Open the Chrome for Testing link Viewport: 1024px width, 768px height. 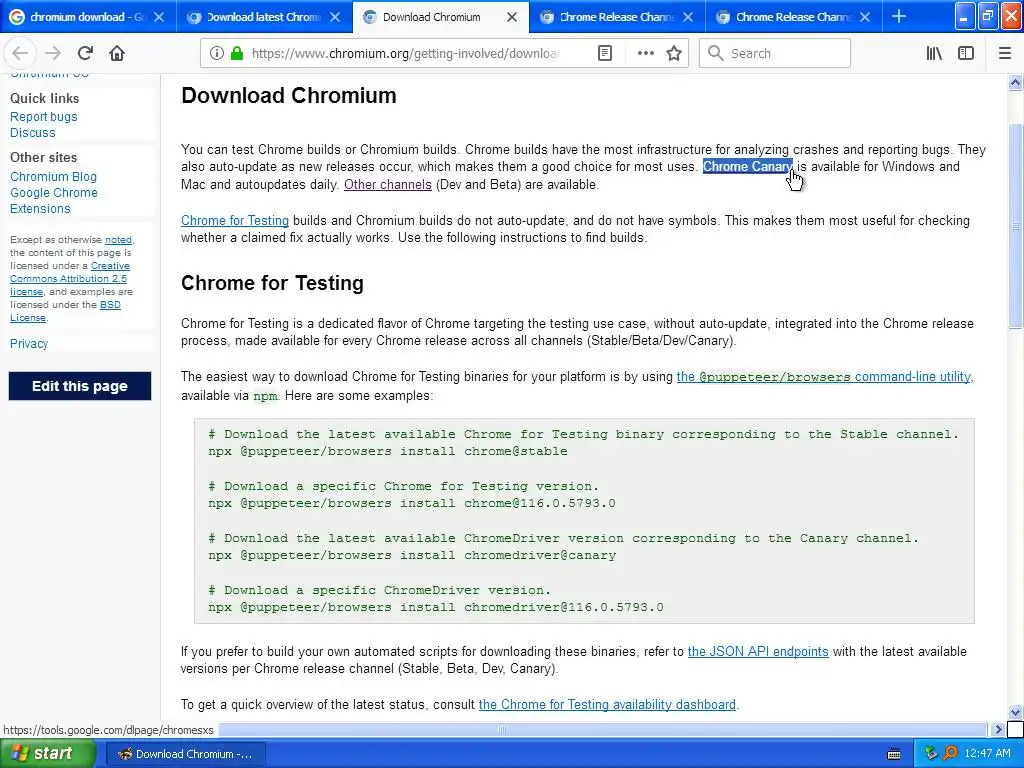(234, 220)
